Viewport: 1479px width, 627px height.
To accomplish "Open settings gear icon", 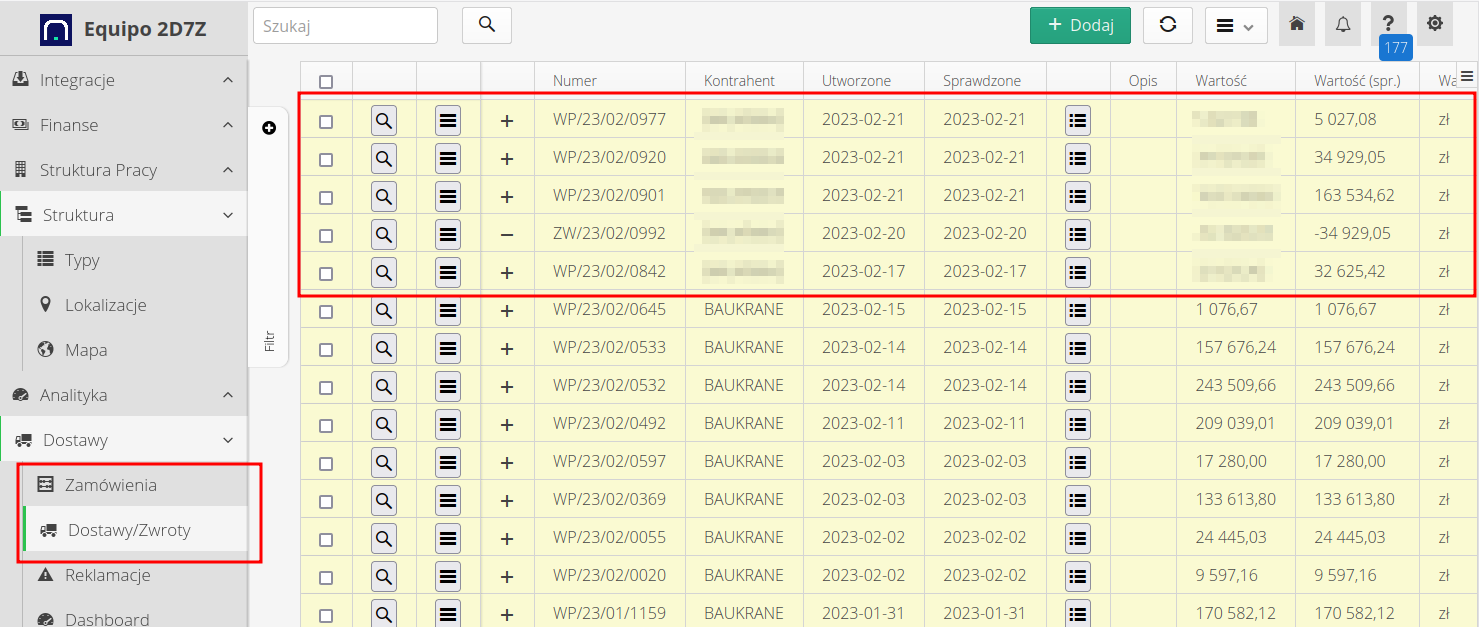I will click(1435, 24).
